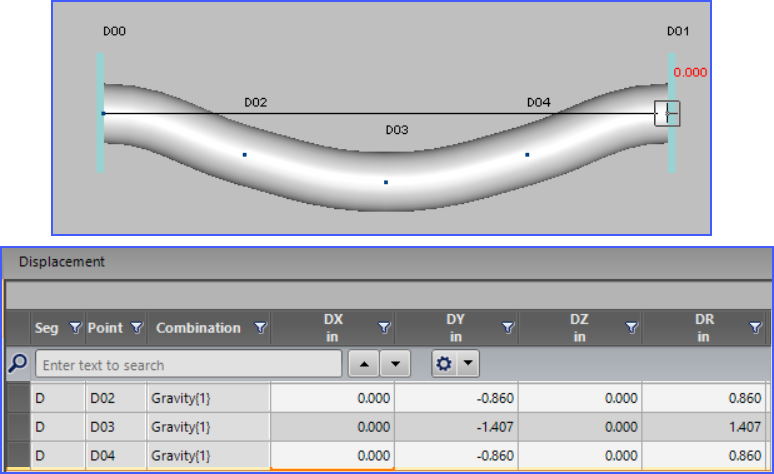
Task: Go to next search result arrow
Action: point(395,364)
